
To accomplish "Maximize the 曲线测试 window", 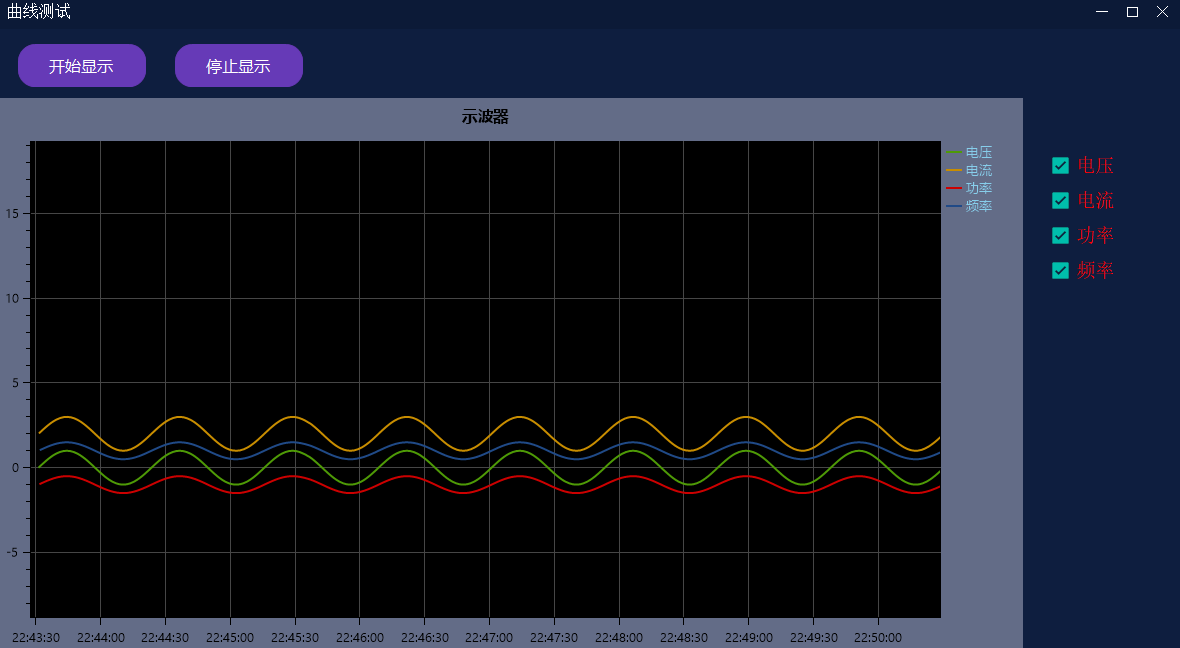I will [x=1132, y=12].
